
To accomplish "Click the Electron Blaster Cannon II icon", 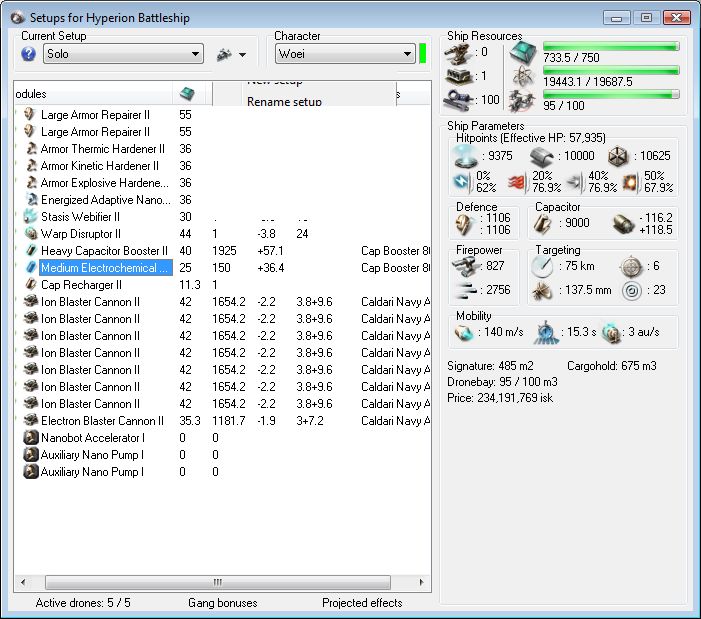I will pos(30,421).
